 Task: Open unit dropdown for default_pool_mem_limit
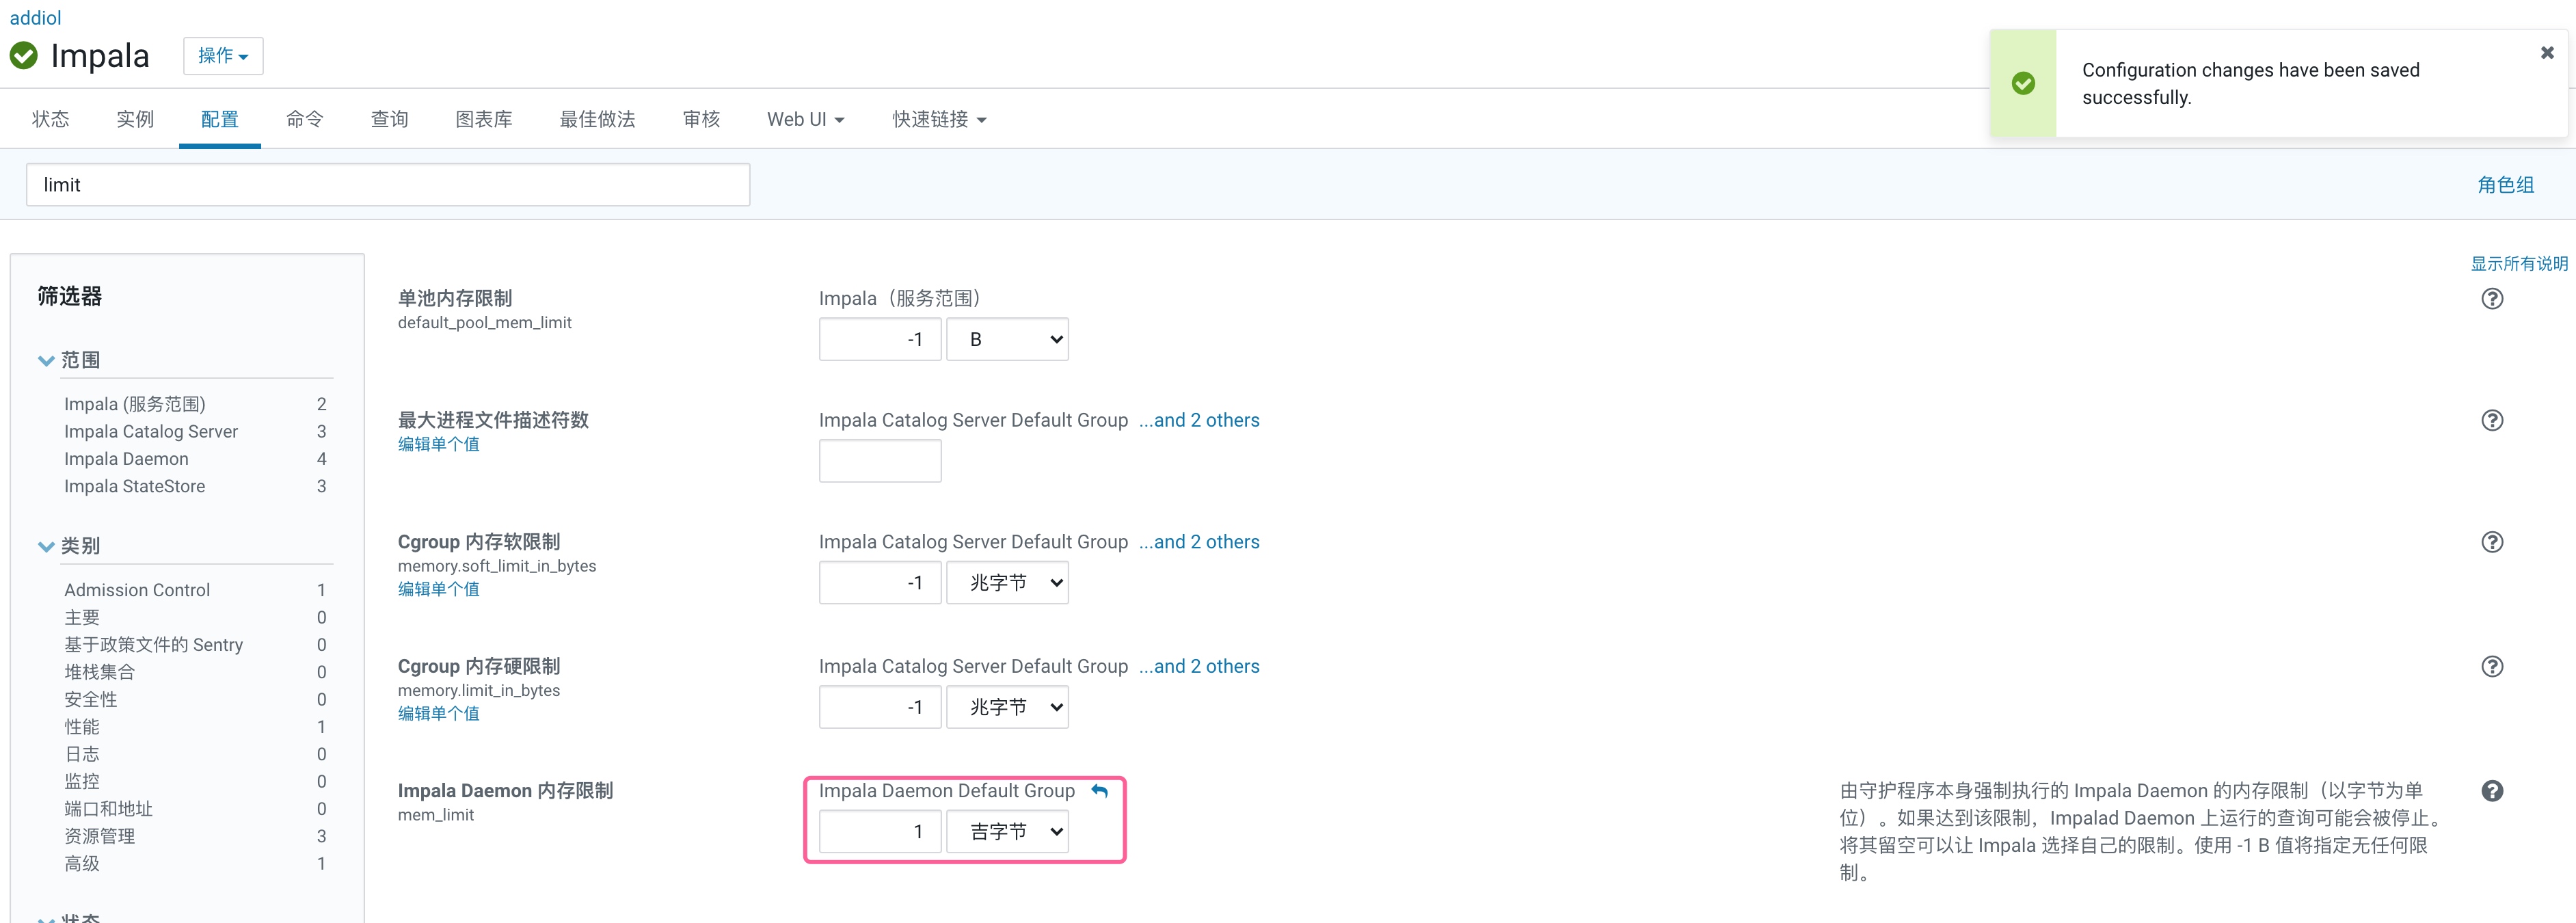pos(1007,340)
